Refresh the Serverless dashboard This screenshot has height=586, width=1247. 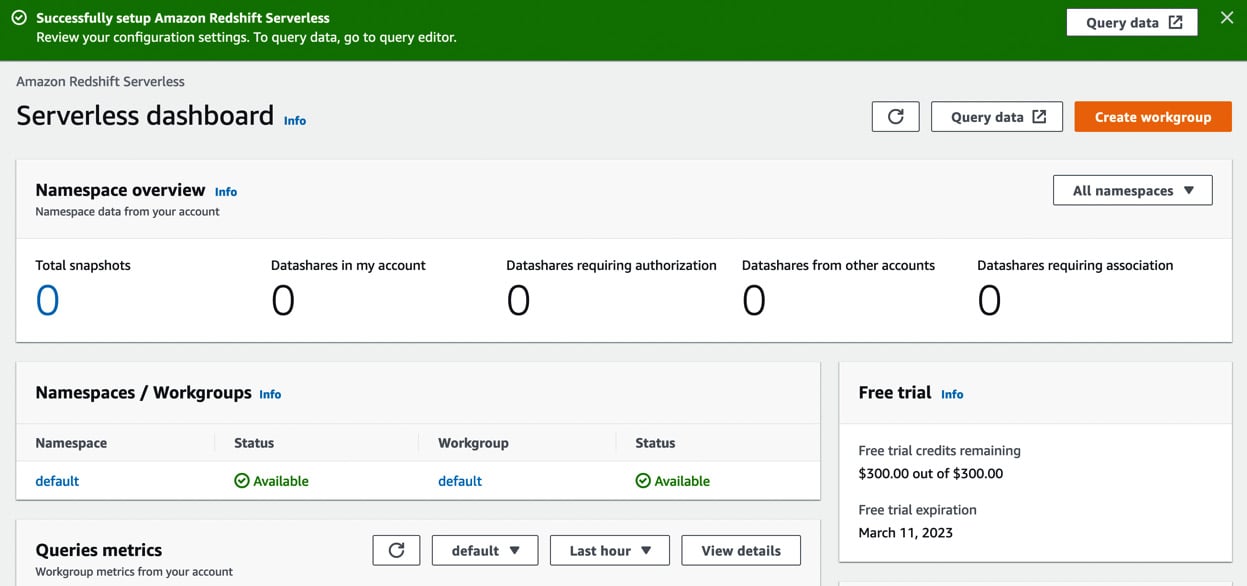click(x=896, y=117)
